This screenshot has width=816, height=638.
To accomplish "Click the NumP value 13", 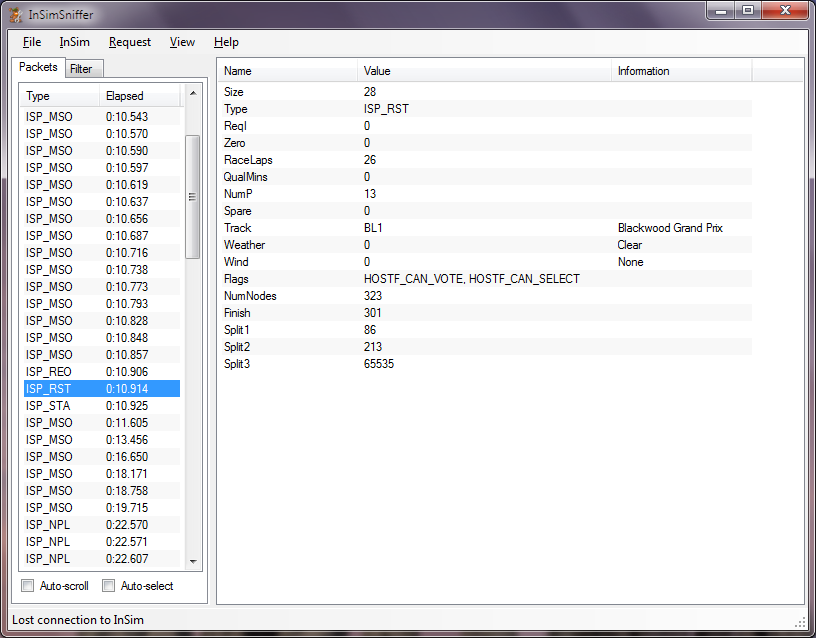I will pos(370,194).
